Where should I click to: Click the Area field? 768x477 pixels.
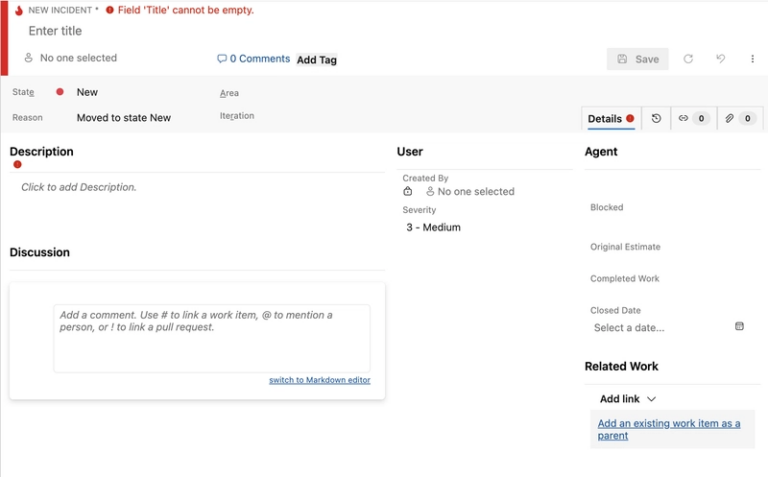click(x=229, y=93)
